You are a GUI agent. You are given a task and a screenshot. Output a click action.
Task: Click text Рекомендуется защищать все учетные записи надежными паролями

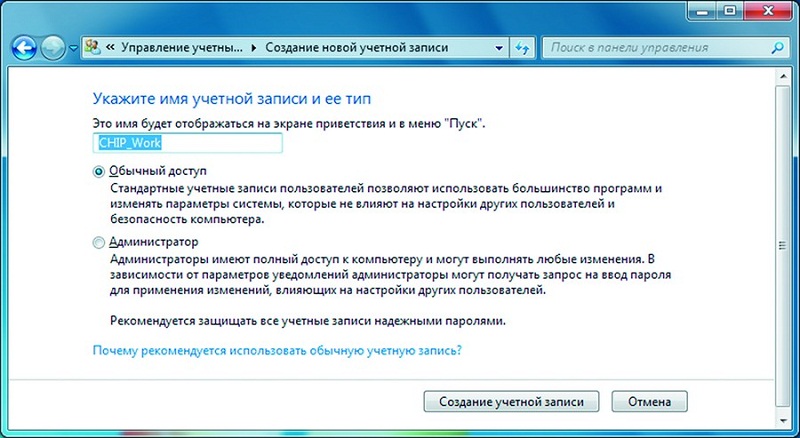tap(308, 322)
